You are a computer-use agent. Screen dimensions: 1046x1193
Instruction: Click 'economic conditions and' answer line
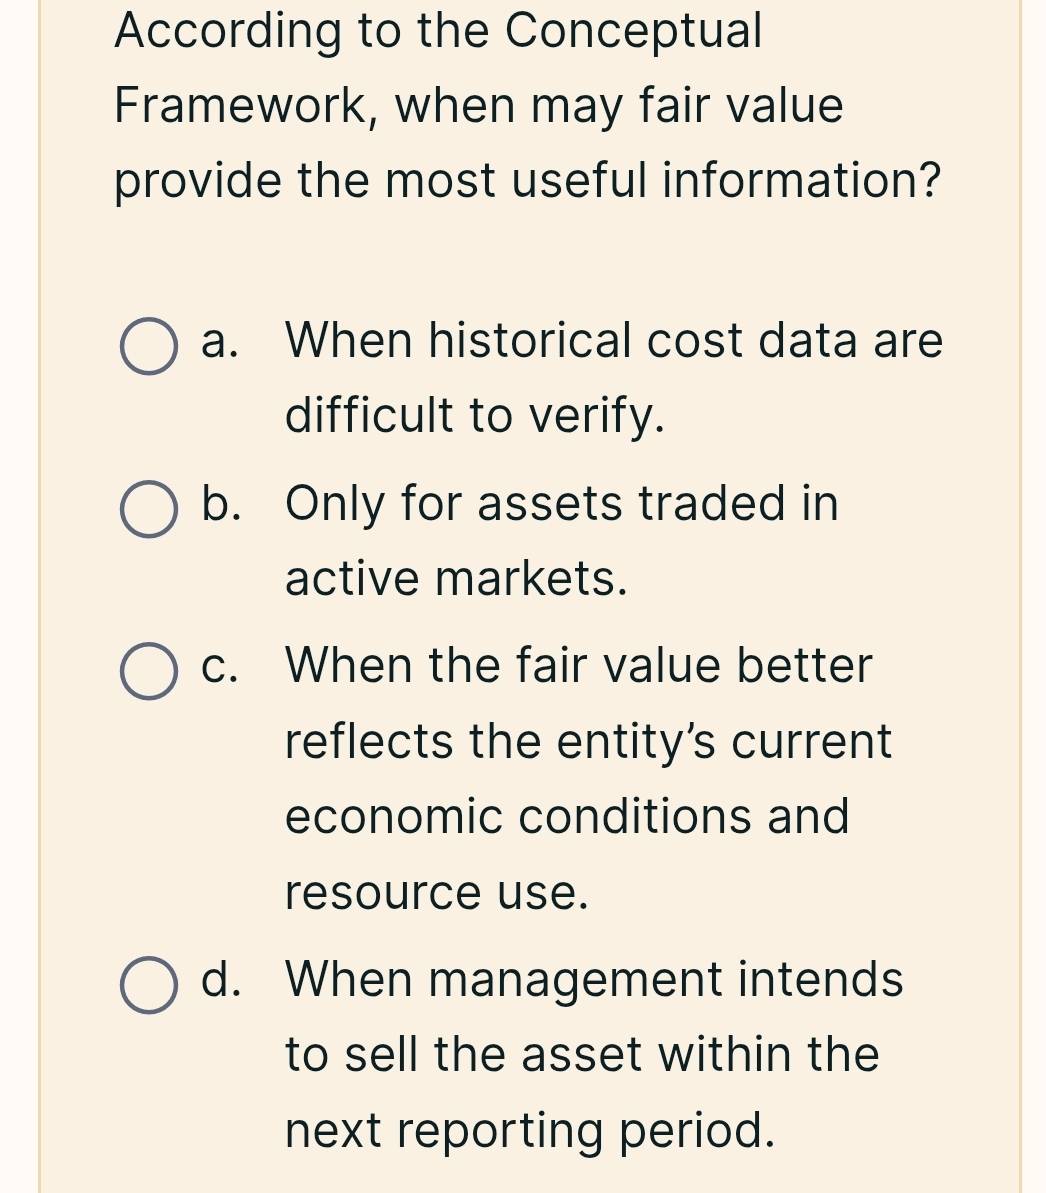coord(567,816)
